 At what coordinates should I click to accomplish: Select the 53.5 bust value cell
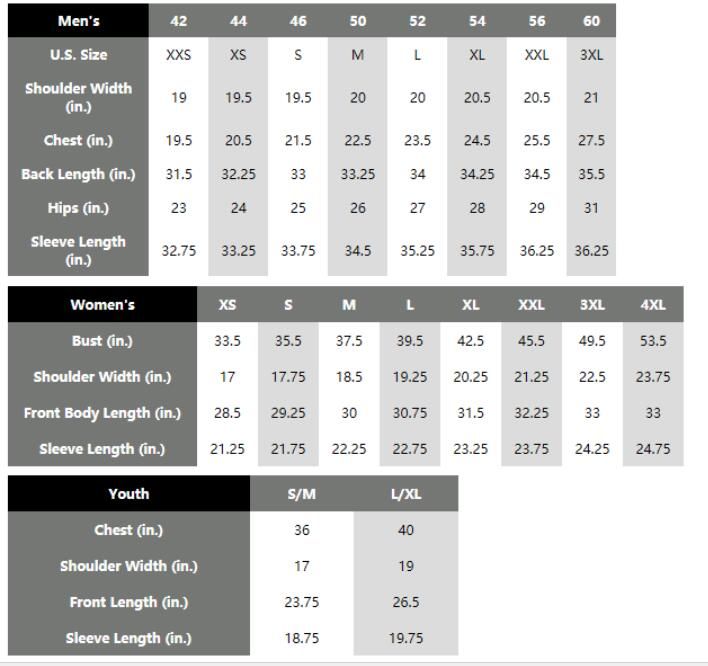point(653,340)
